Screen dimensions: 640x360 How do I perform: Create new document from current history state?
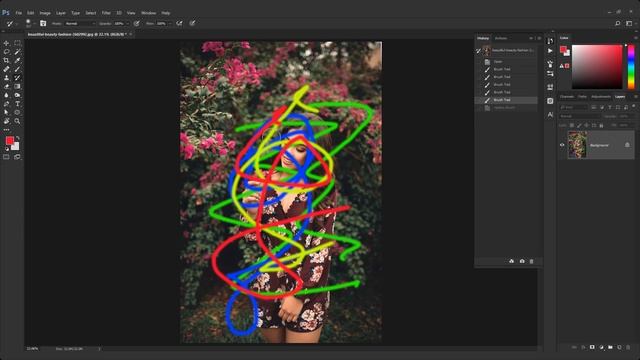click(x=511, y=261)
